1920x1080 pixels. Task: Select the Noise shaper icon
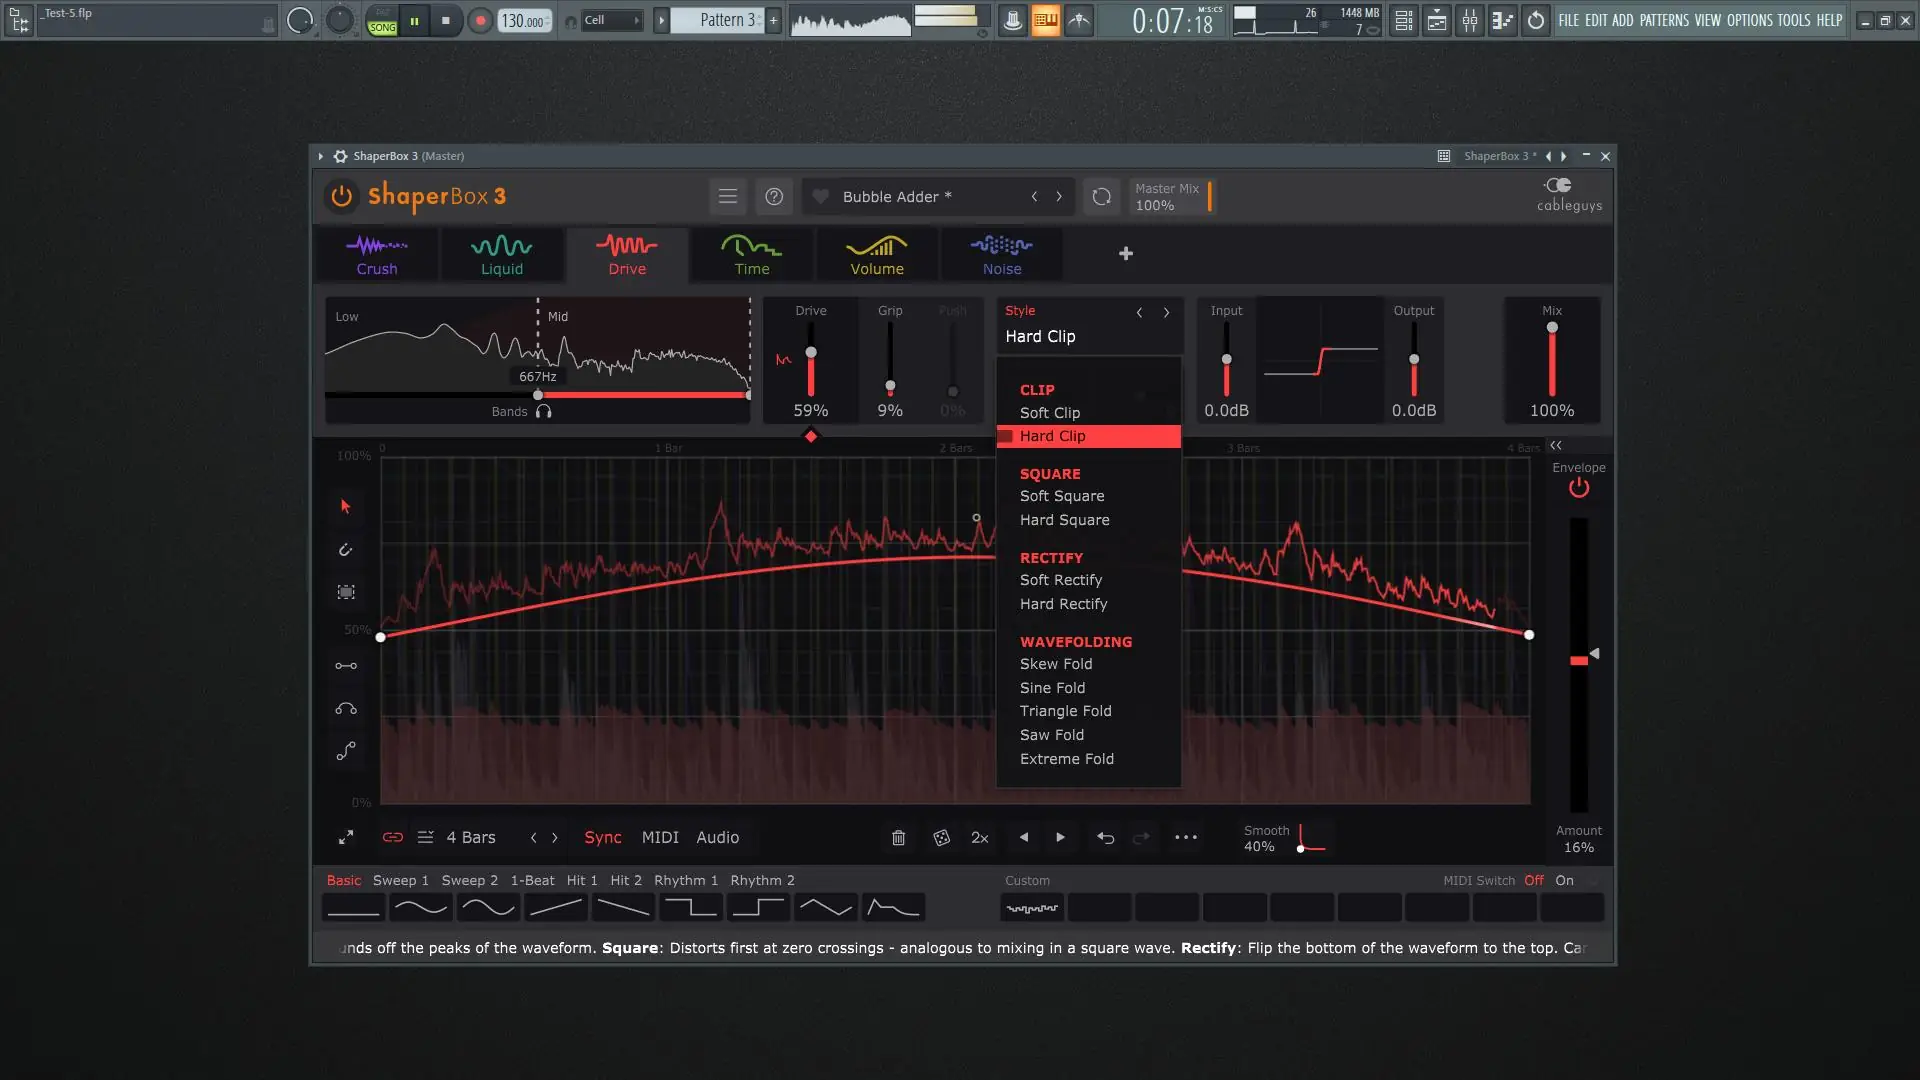1001,254
